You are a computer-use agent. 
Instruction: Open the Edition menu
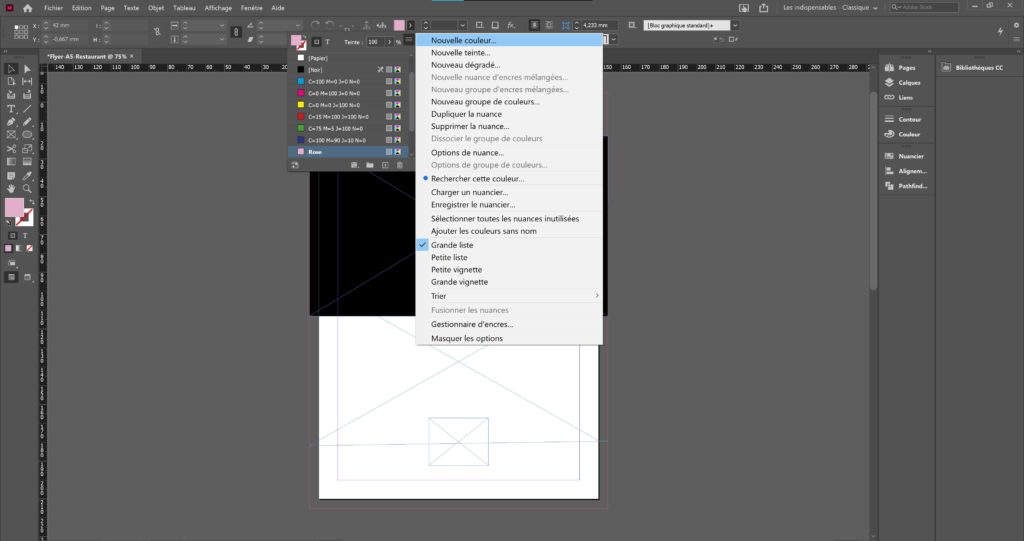tap(82, 8)
